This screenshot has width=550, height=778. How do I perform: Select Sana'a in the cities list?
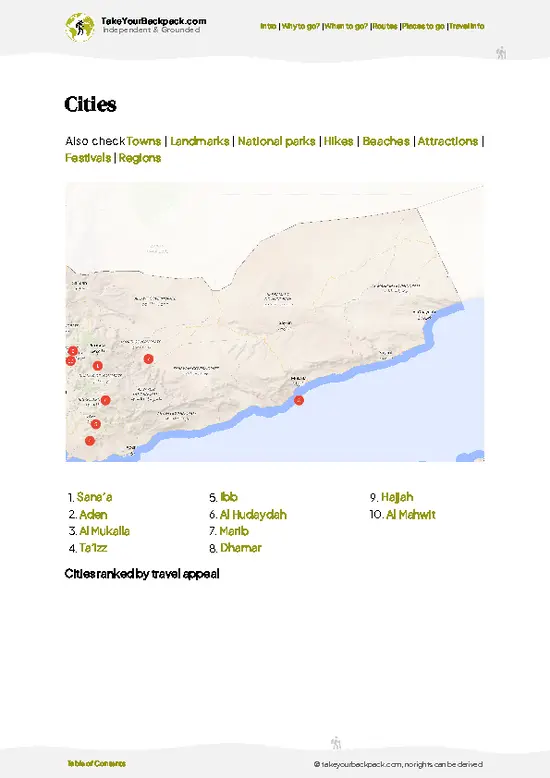[94, 497]
